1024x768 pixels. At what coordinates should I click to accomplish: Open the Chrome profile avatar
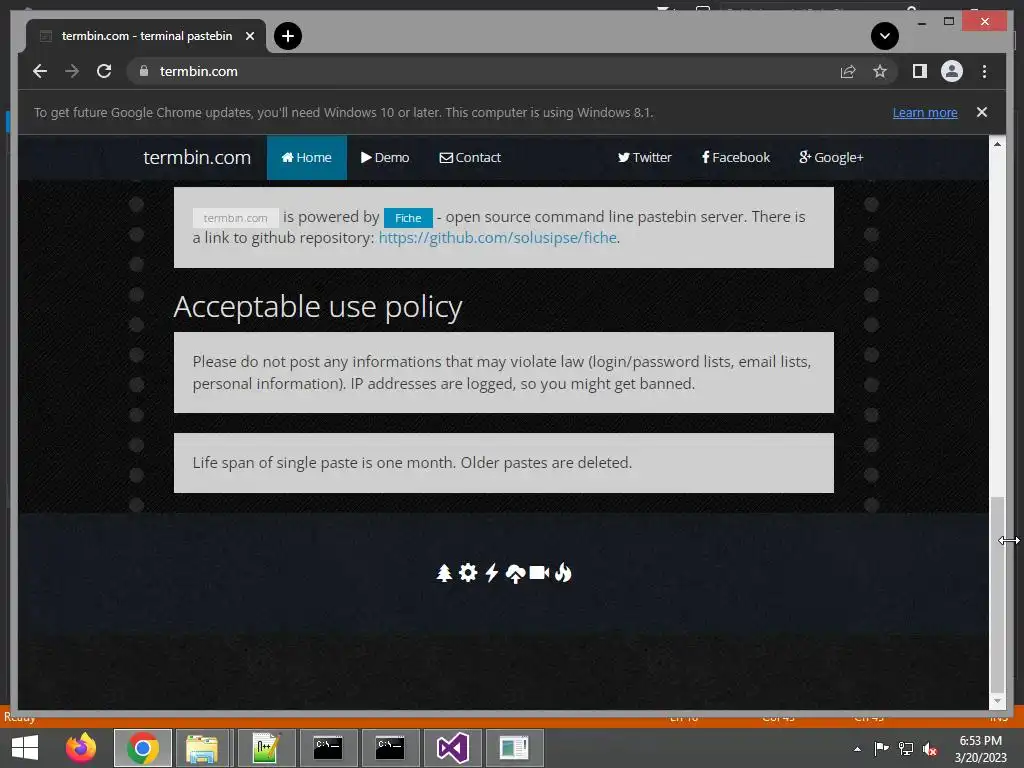pyautogui.click(x=952, y=71)
